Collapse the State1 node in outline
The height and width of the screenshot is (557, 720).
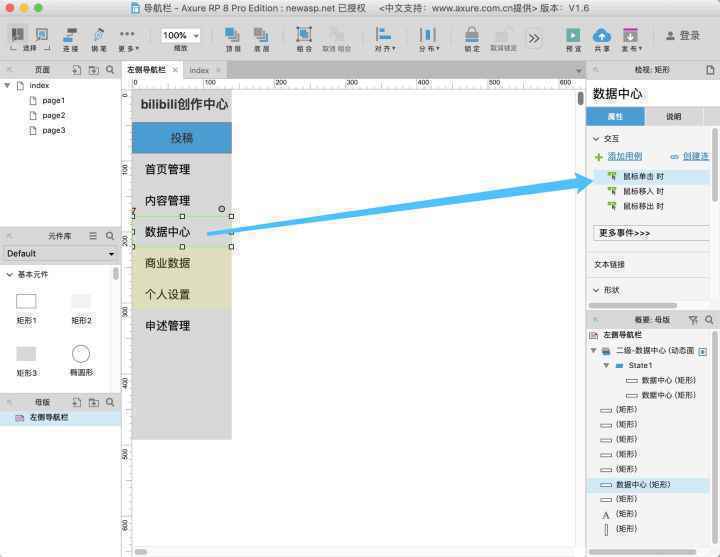(x=606, y=366)
